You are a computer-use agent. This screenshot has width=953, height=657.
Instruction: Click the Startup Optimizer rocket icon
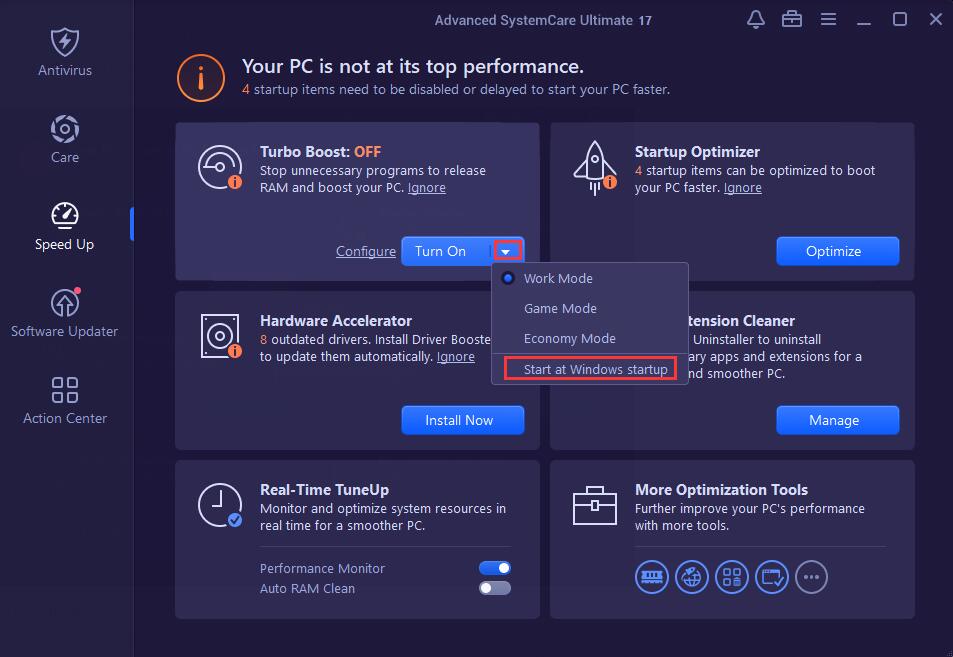pyautogui.click(x=594, y=168)
